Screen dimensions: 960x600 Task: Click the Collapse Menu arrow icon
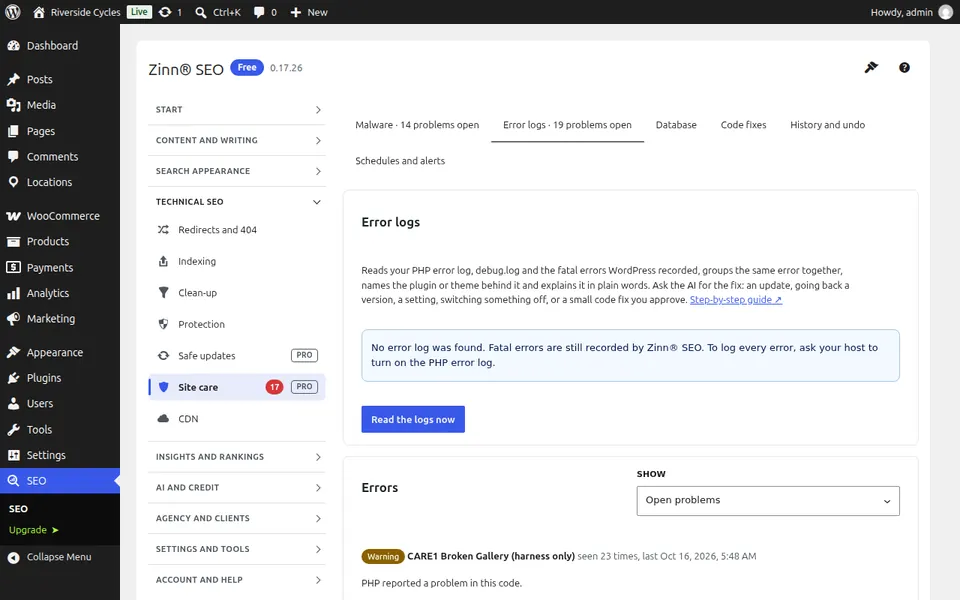point(13,557)
